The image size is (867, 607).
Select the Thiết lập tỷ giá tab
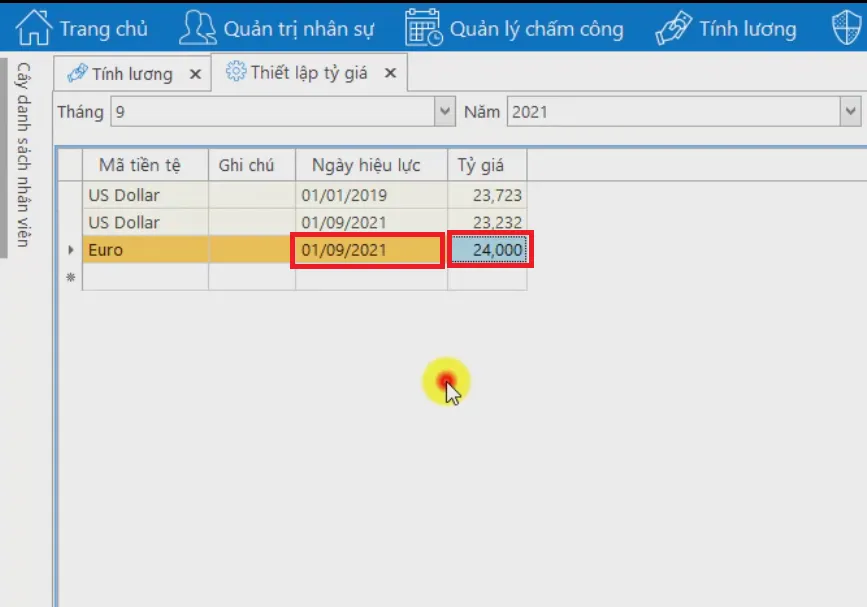click(x=309, y=72)
